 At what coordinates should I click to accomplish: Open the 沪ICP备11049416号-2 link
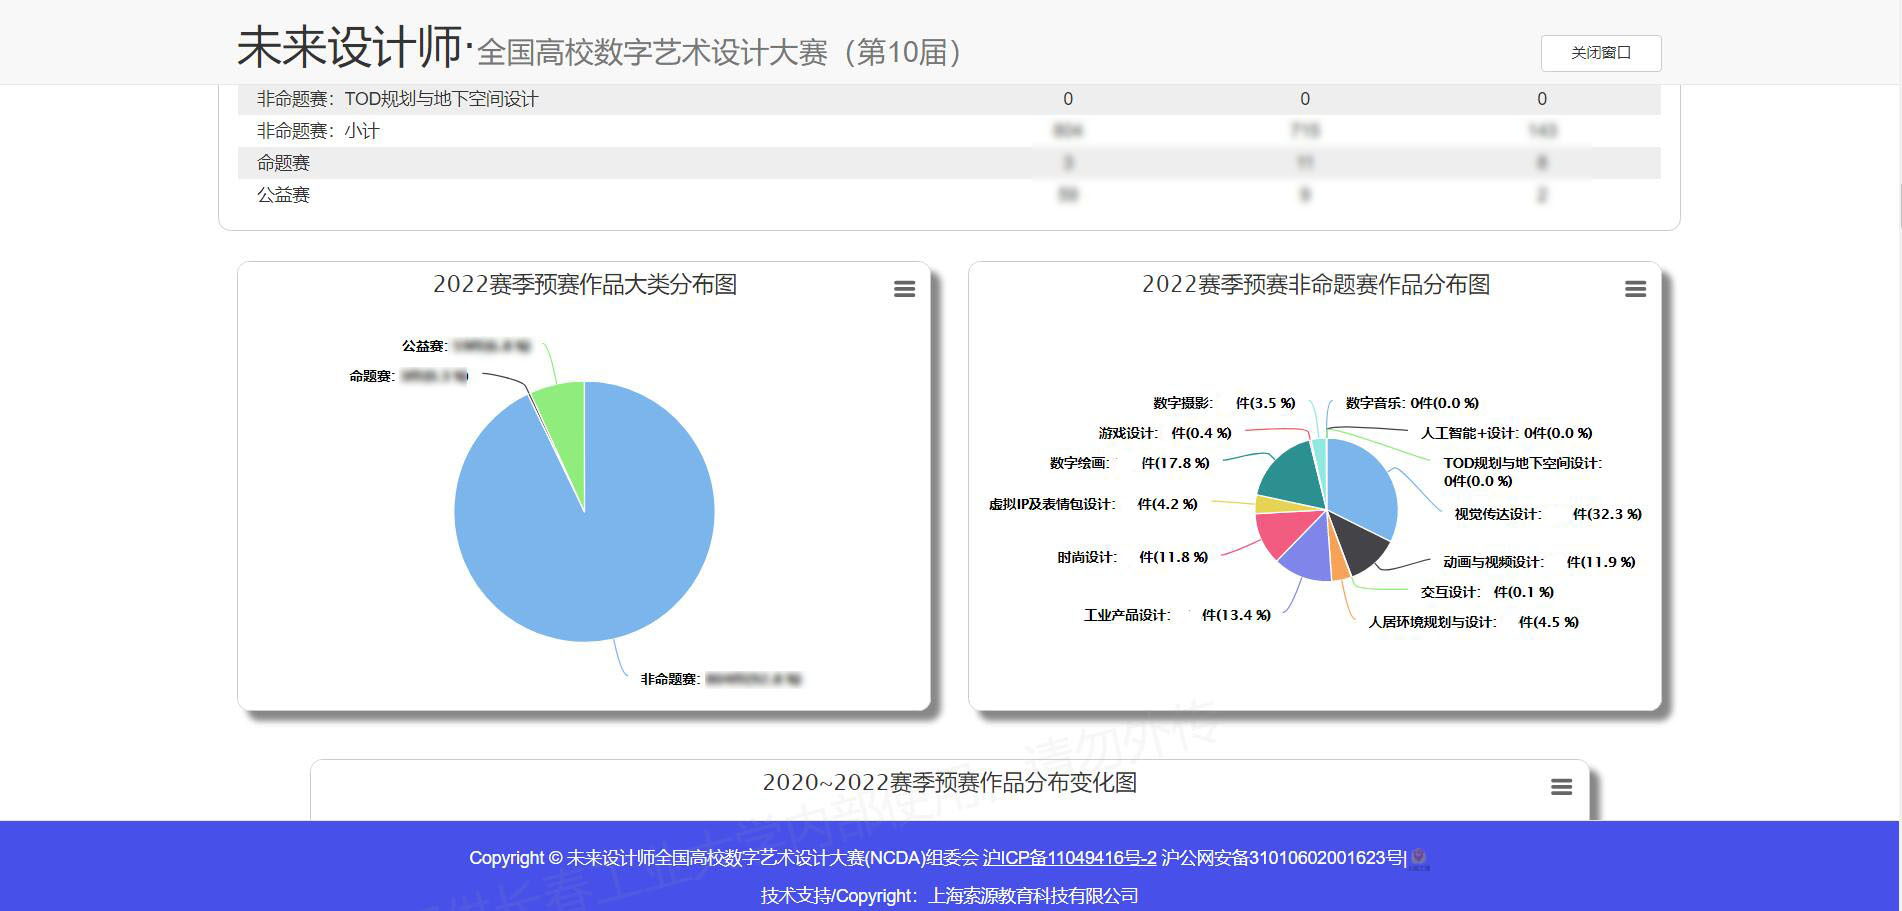[1069, 858]
